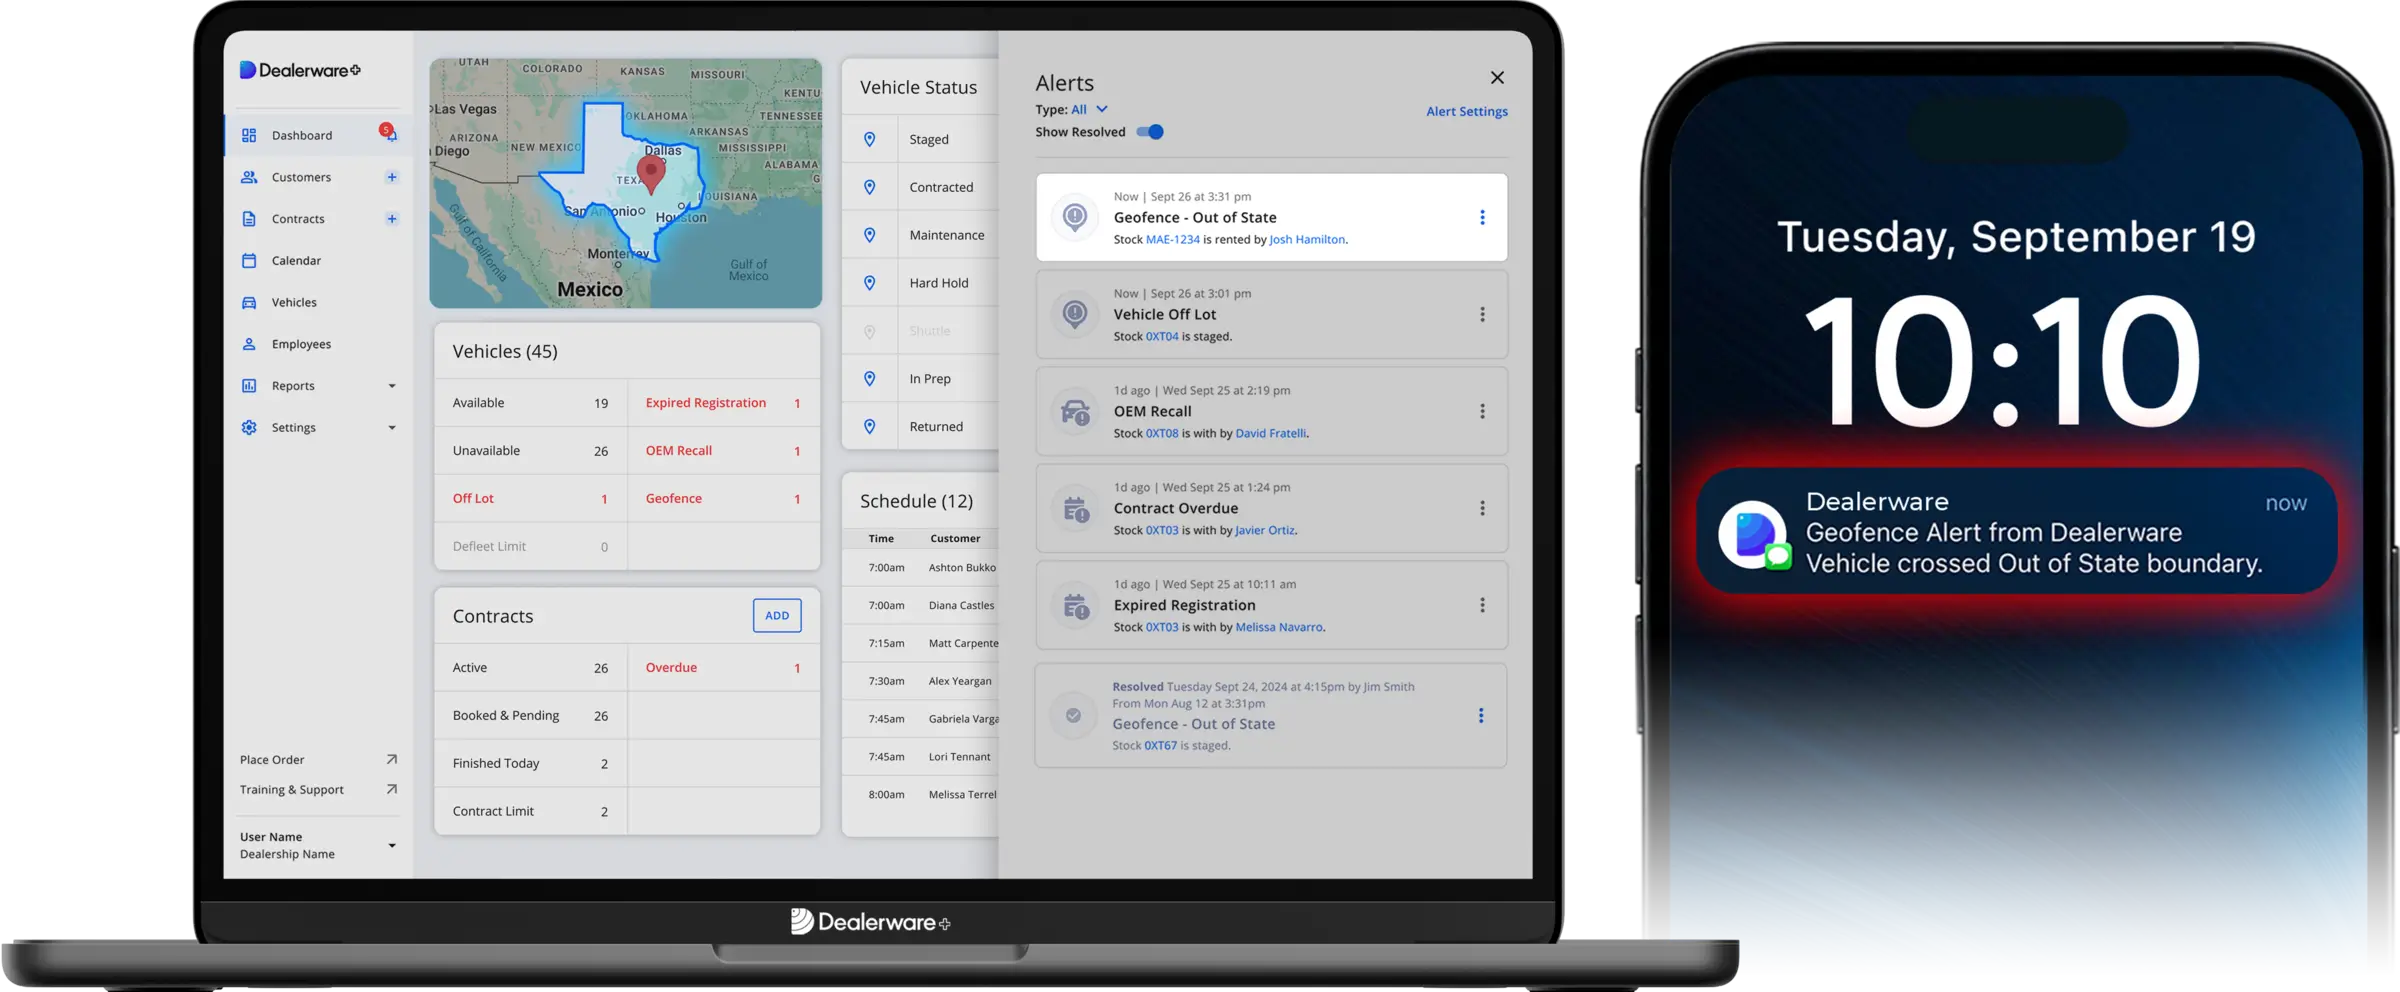The width and height of the screenshot is (2400, 992).
Task: Open the User Name account dropdown
Action: point(392,846)
